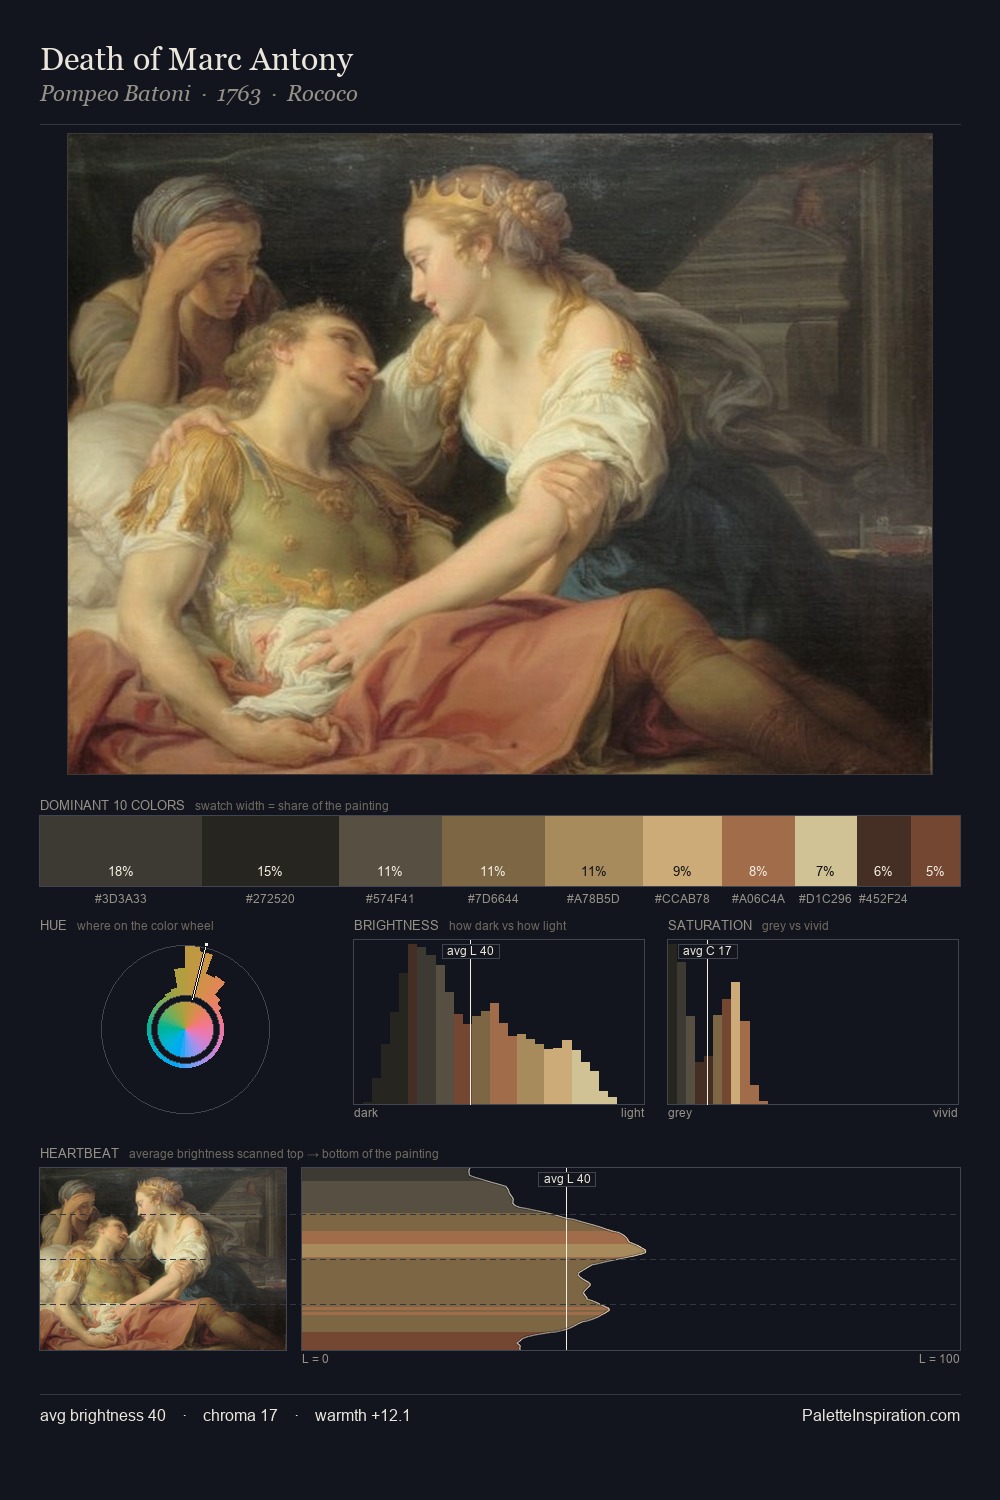Click the #A06C4A hex code label
The height and width of the screenshot is (1500, 1000).
[758, 899]
